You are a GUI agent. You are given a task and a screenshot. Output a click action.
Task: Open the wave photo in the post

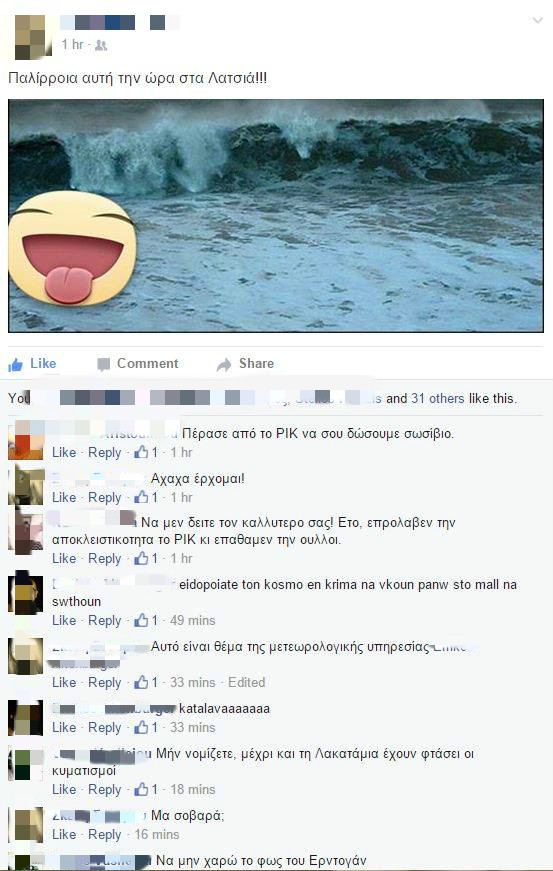(276, 216)
